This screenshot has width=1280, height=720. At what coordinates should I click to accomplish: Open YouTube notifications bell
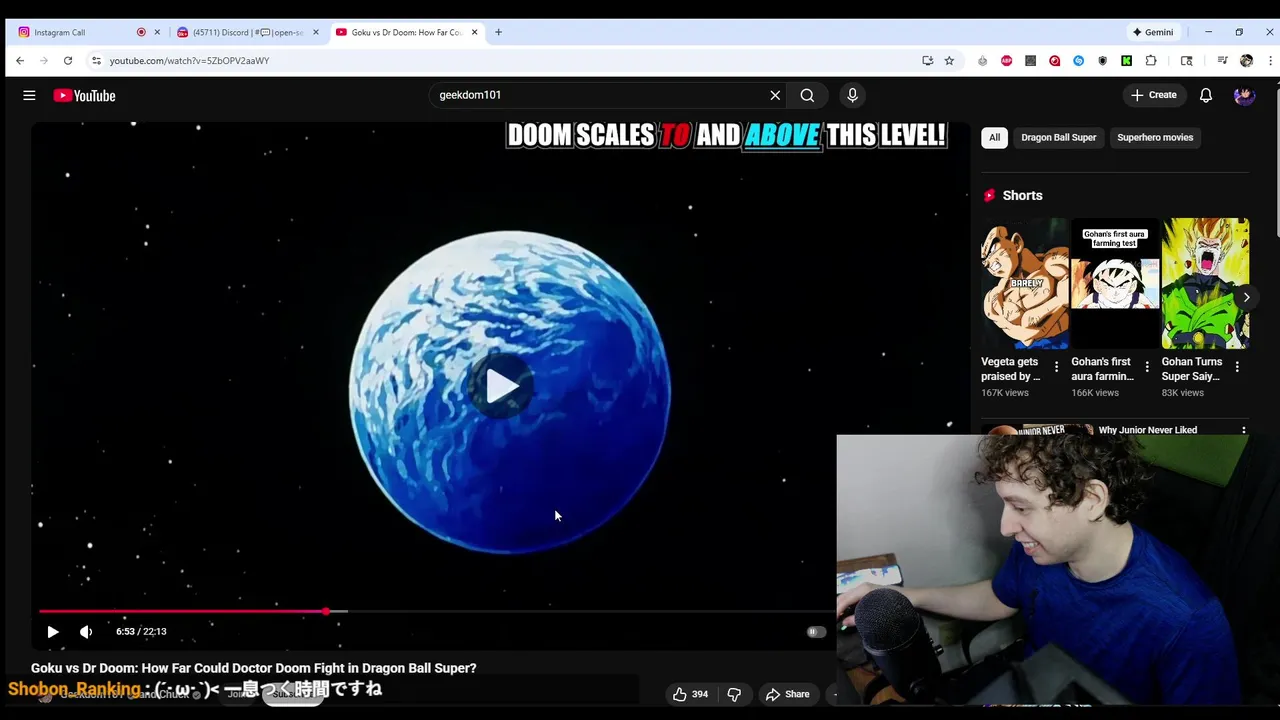pos(1206,95)
